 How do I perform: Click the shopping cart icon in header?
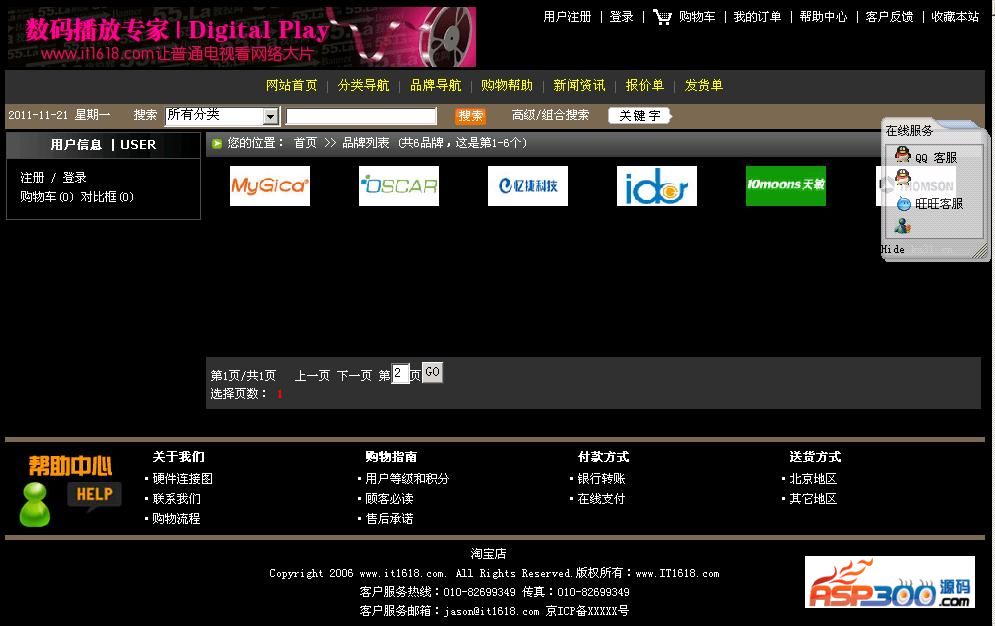tap(662, 17)
